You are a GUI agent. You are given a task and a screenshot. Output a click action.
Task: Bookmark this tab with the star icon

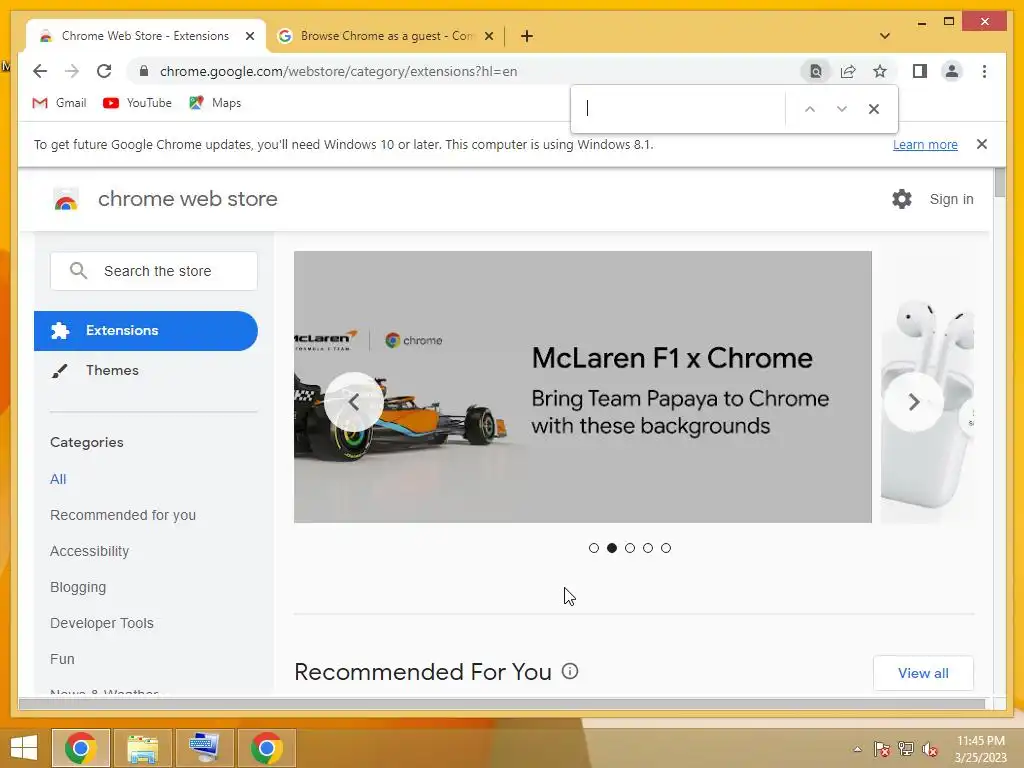tap(880, 71)
